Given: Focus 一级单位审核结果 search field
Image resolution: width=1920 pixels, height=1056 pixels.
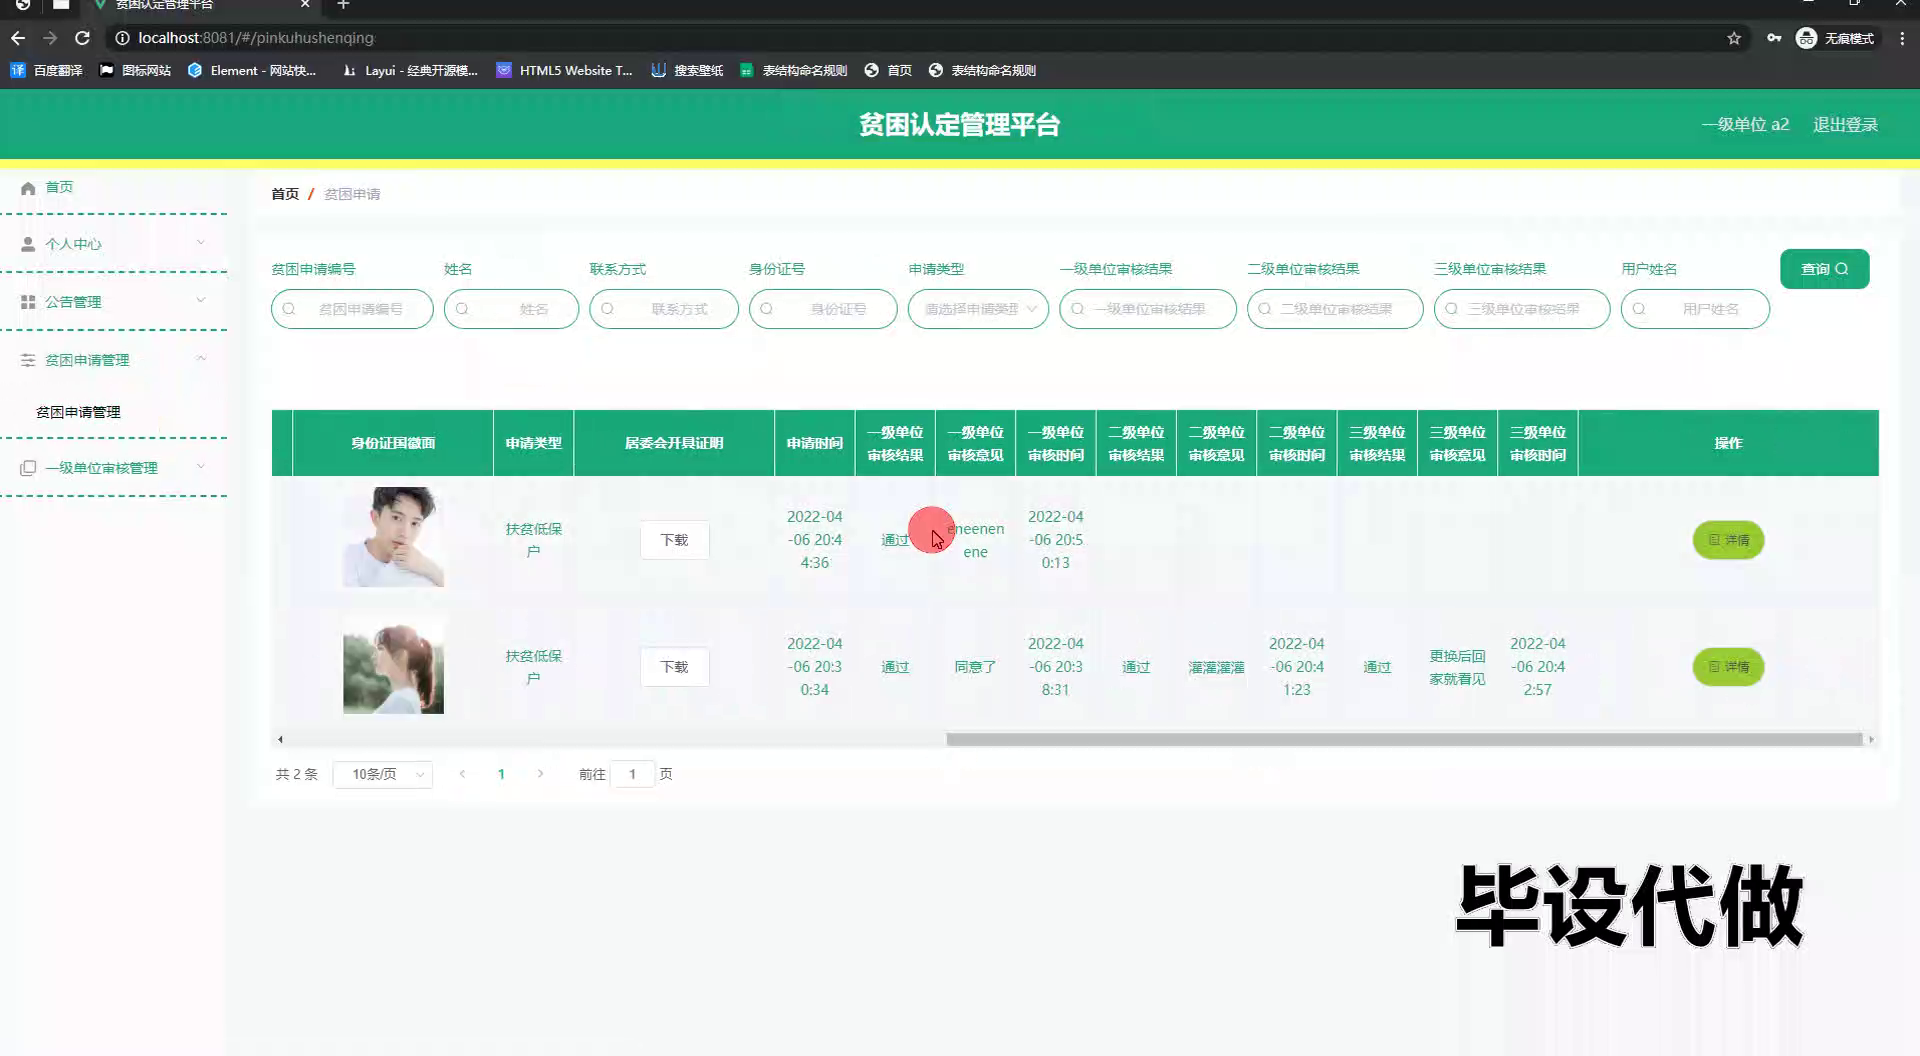Looking at the screenshot, I should [x=1148, y=309].
